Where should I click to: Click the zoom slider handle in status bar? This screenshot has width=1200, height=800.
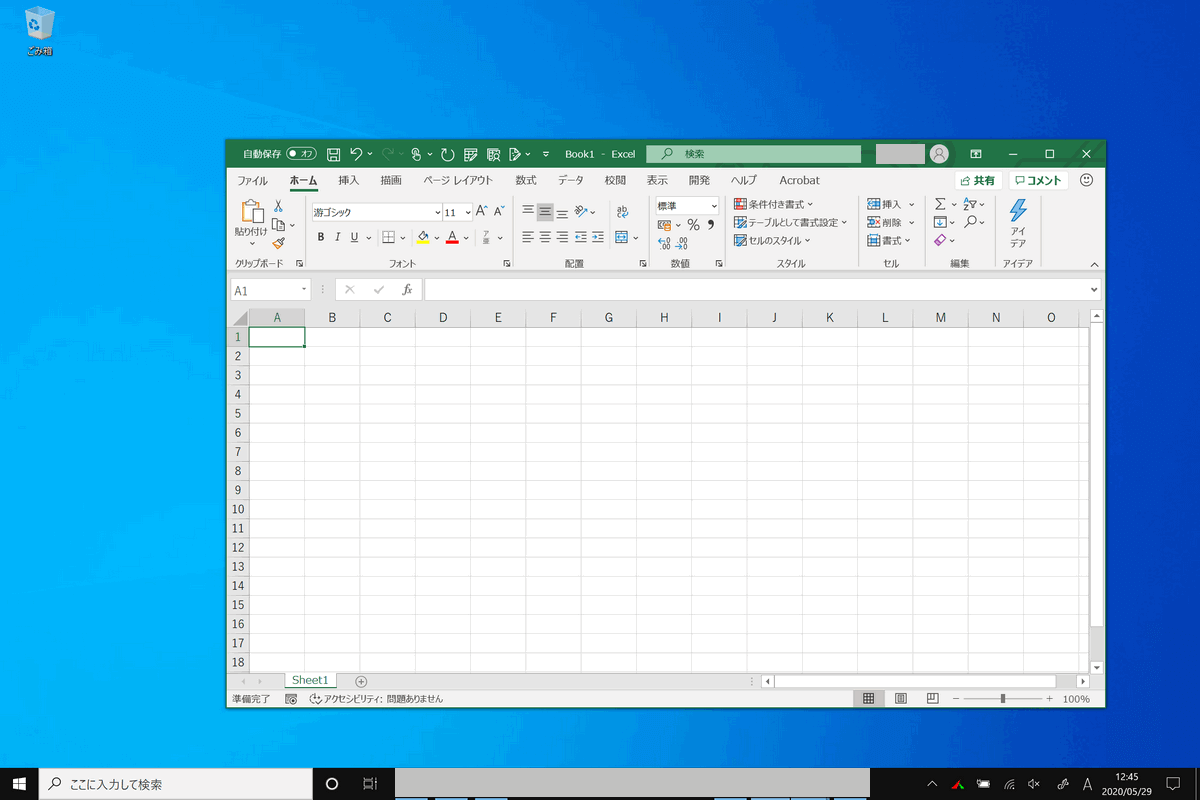pyautogui.click(x=1003, y=699)
